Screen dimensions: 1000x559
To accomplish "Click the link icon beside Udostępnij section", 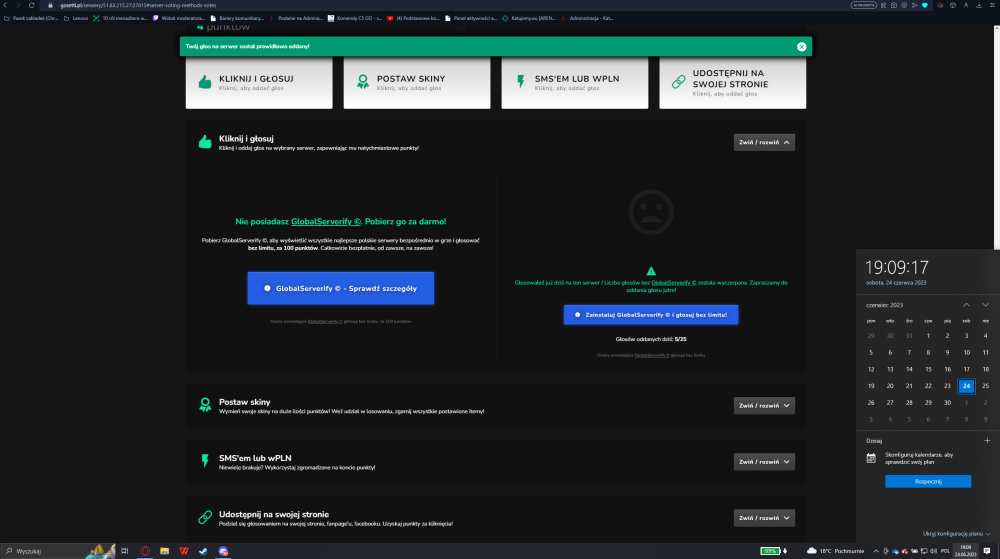I will (x=205, y=517).
